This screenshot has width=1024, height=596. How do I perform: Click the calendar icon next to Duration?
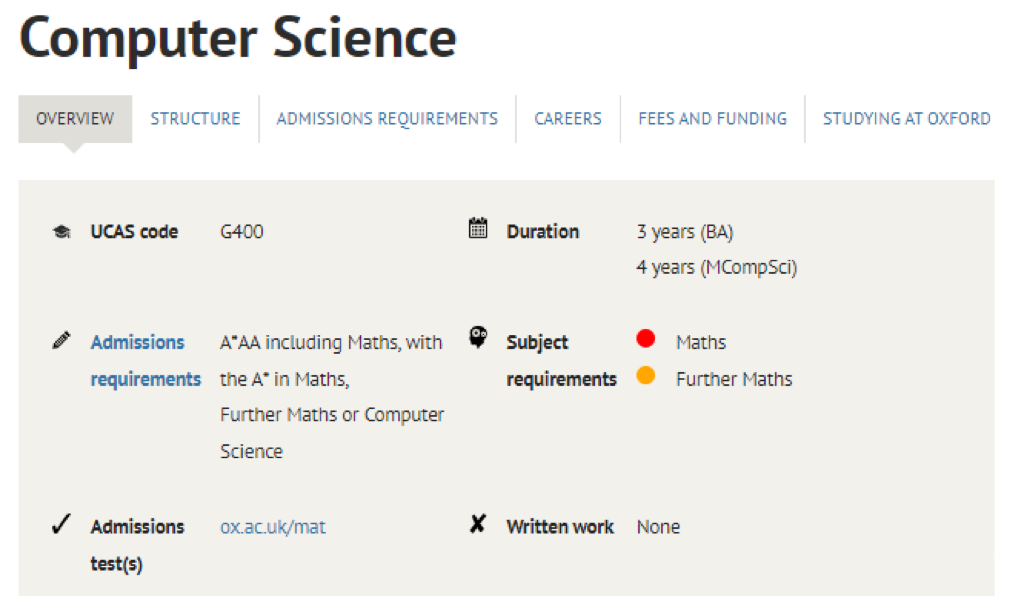(478, 228)
